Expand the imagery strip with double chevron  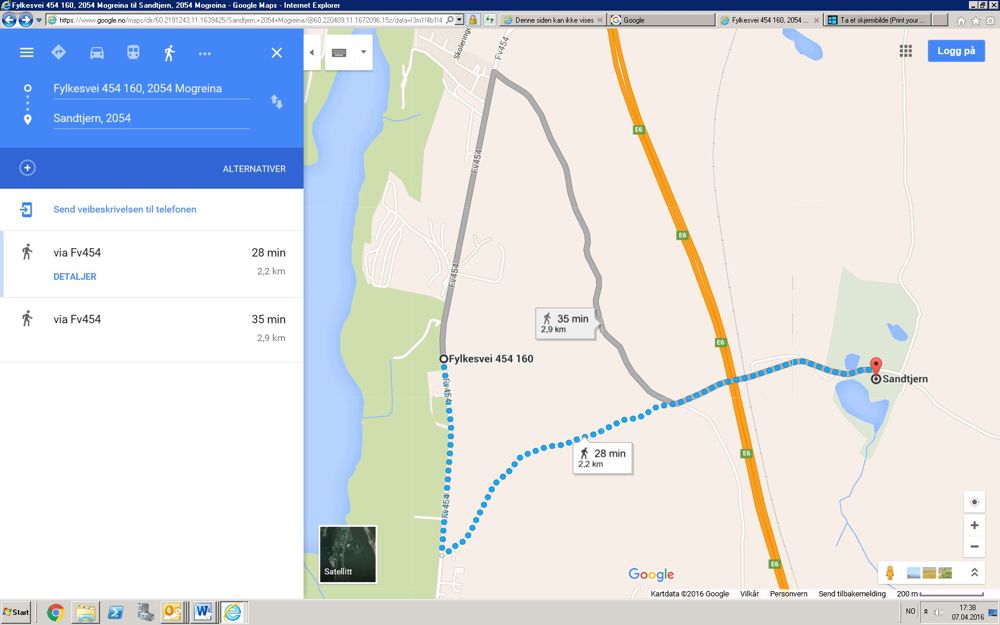[974, 573]
